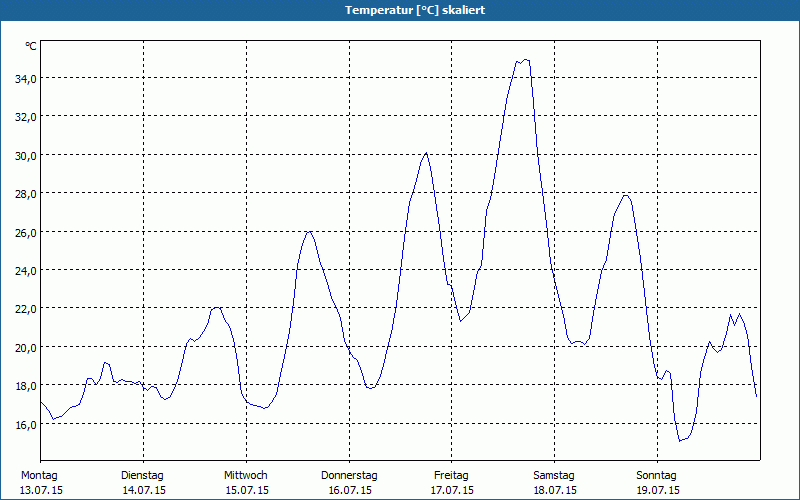The image size is (800, 500).
Task: Click the Montag day label
Action: coord(39,475)
